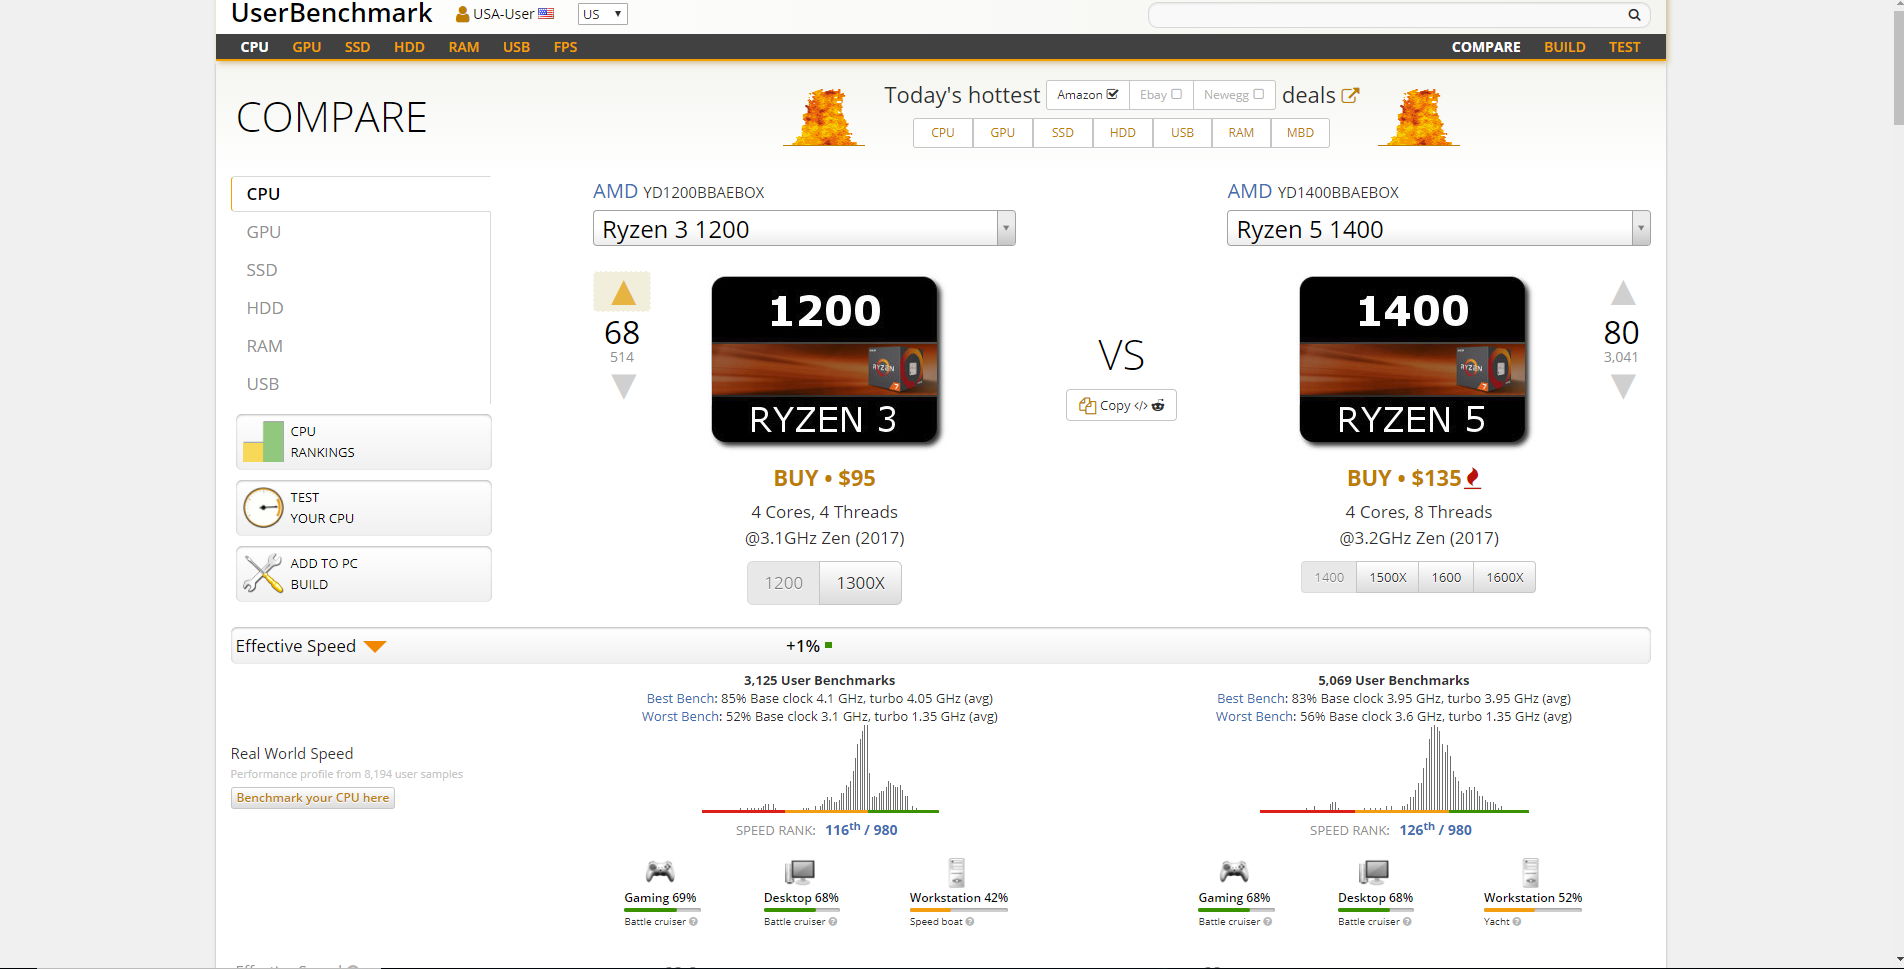Go to BUILD in top navigation bar
This screenshot has width=1904, height=969.
coord(1564,47)
